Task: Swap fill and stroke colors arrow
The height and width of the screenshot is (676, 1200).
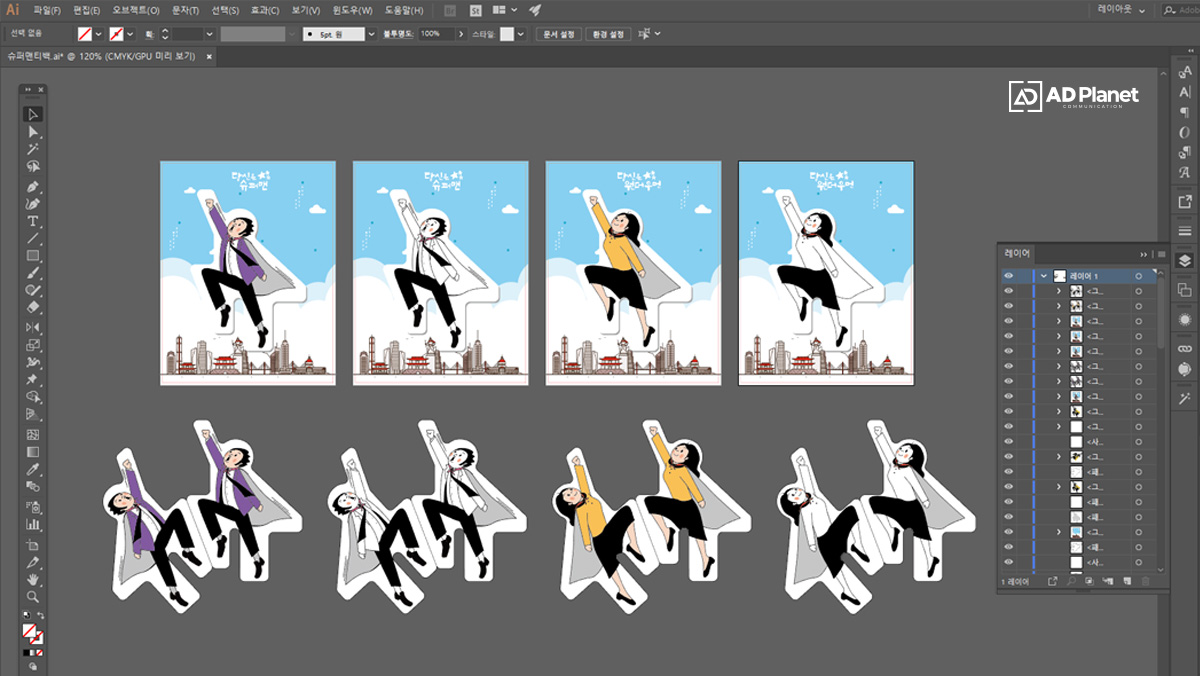Action: pos(41,615)
